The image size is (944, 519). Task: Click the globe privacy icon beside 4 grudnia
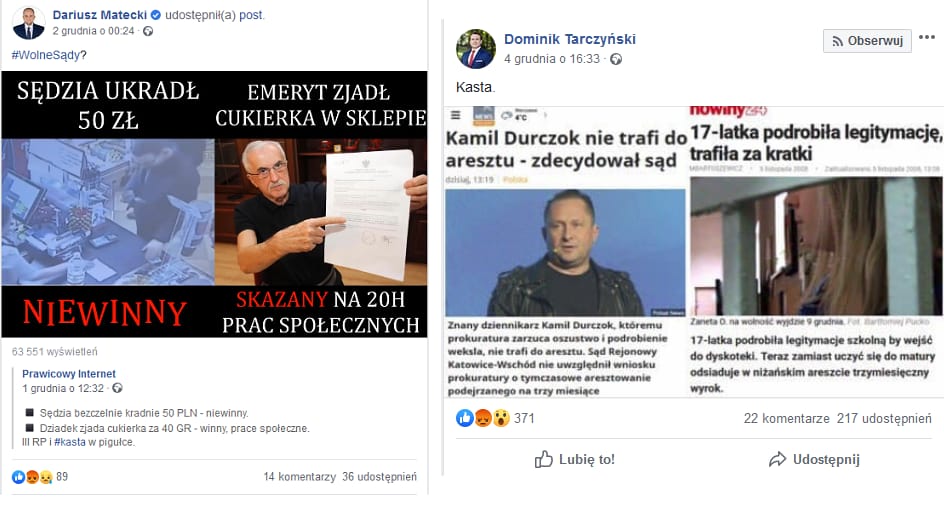616,59
